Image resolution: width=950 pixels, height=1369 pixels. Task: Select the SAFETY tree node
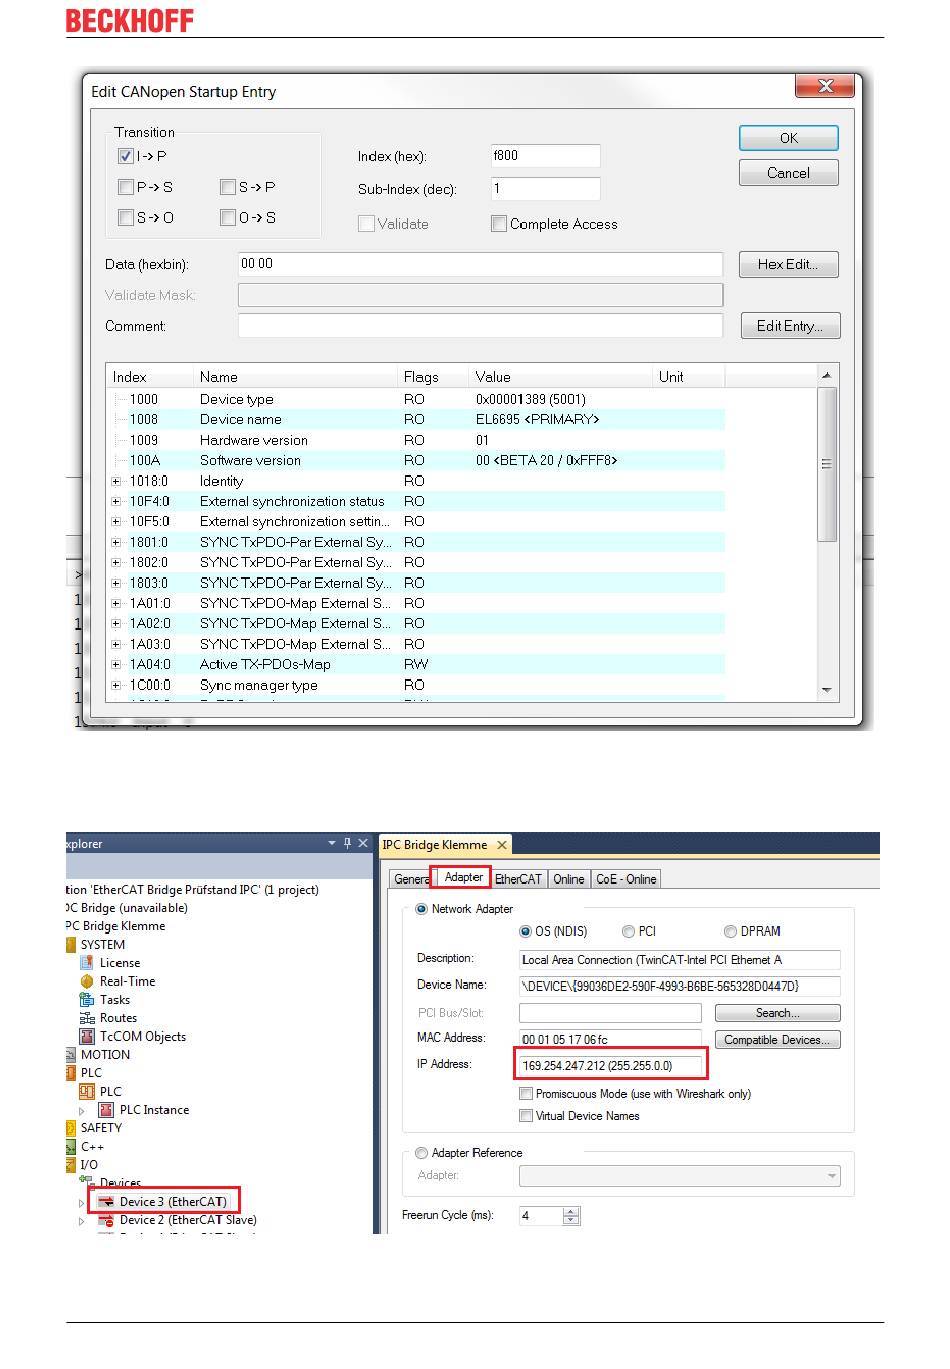[x=101, y=1128]
